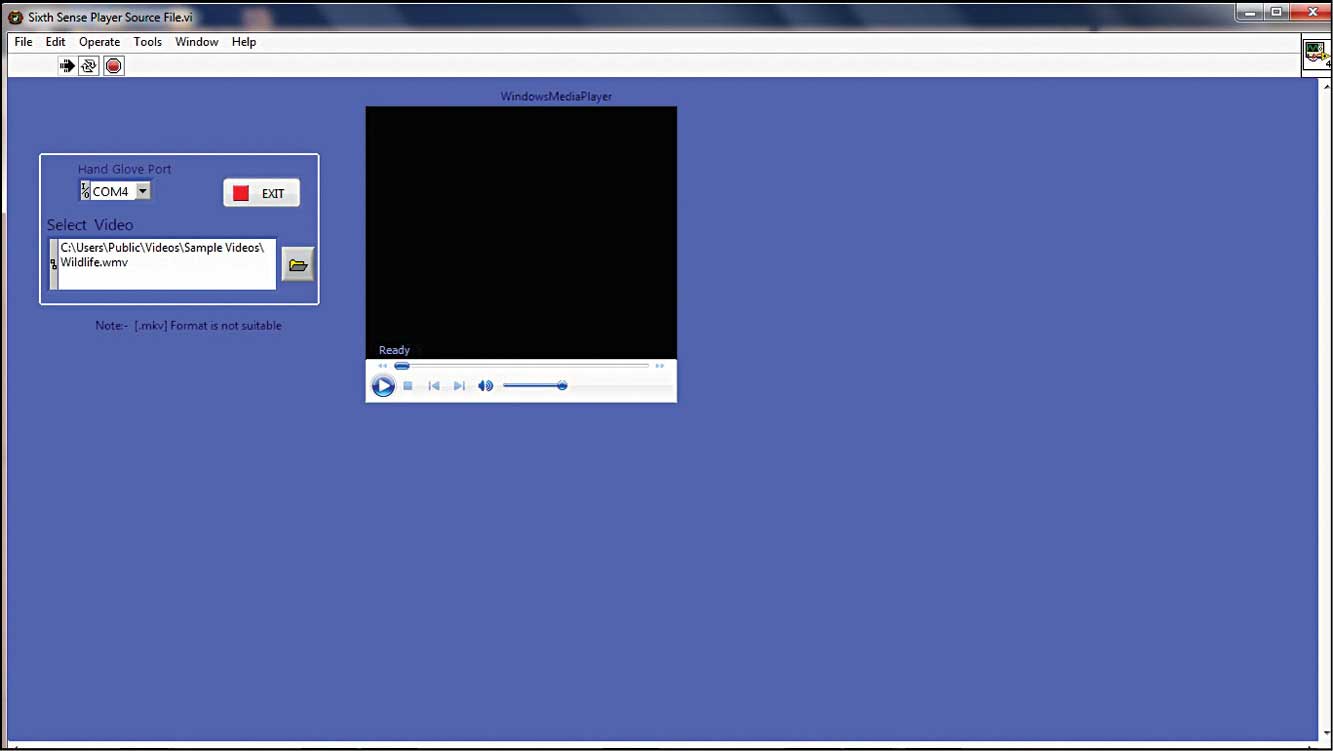Click the red Abort Execution button

tap(114, 66)
